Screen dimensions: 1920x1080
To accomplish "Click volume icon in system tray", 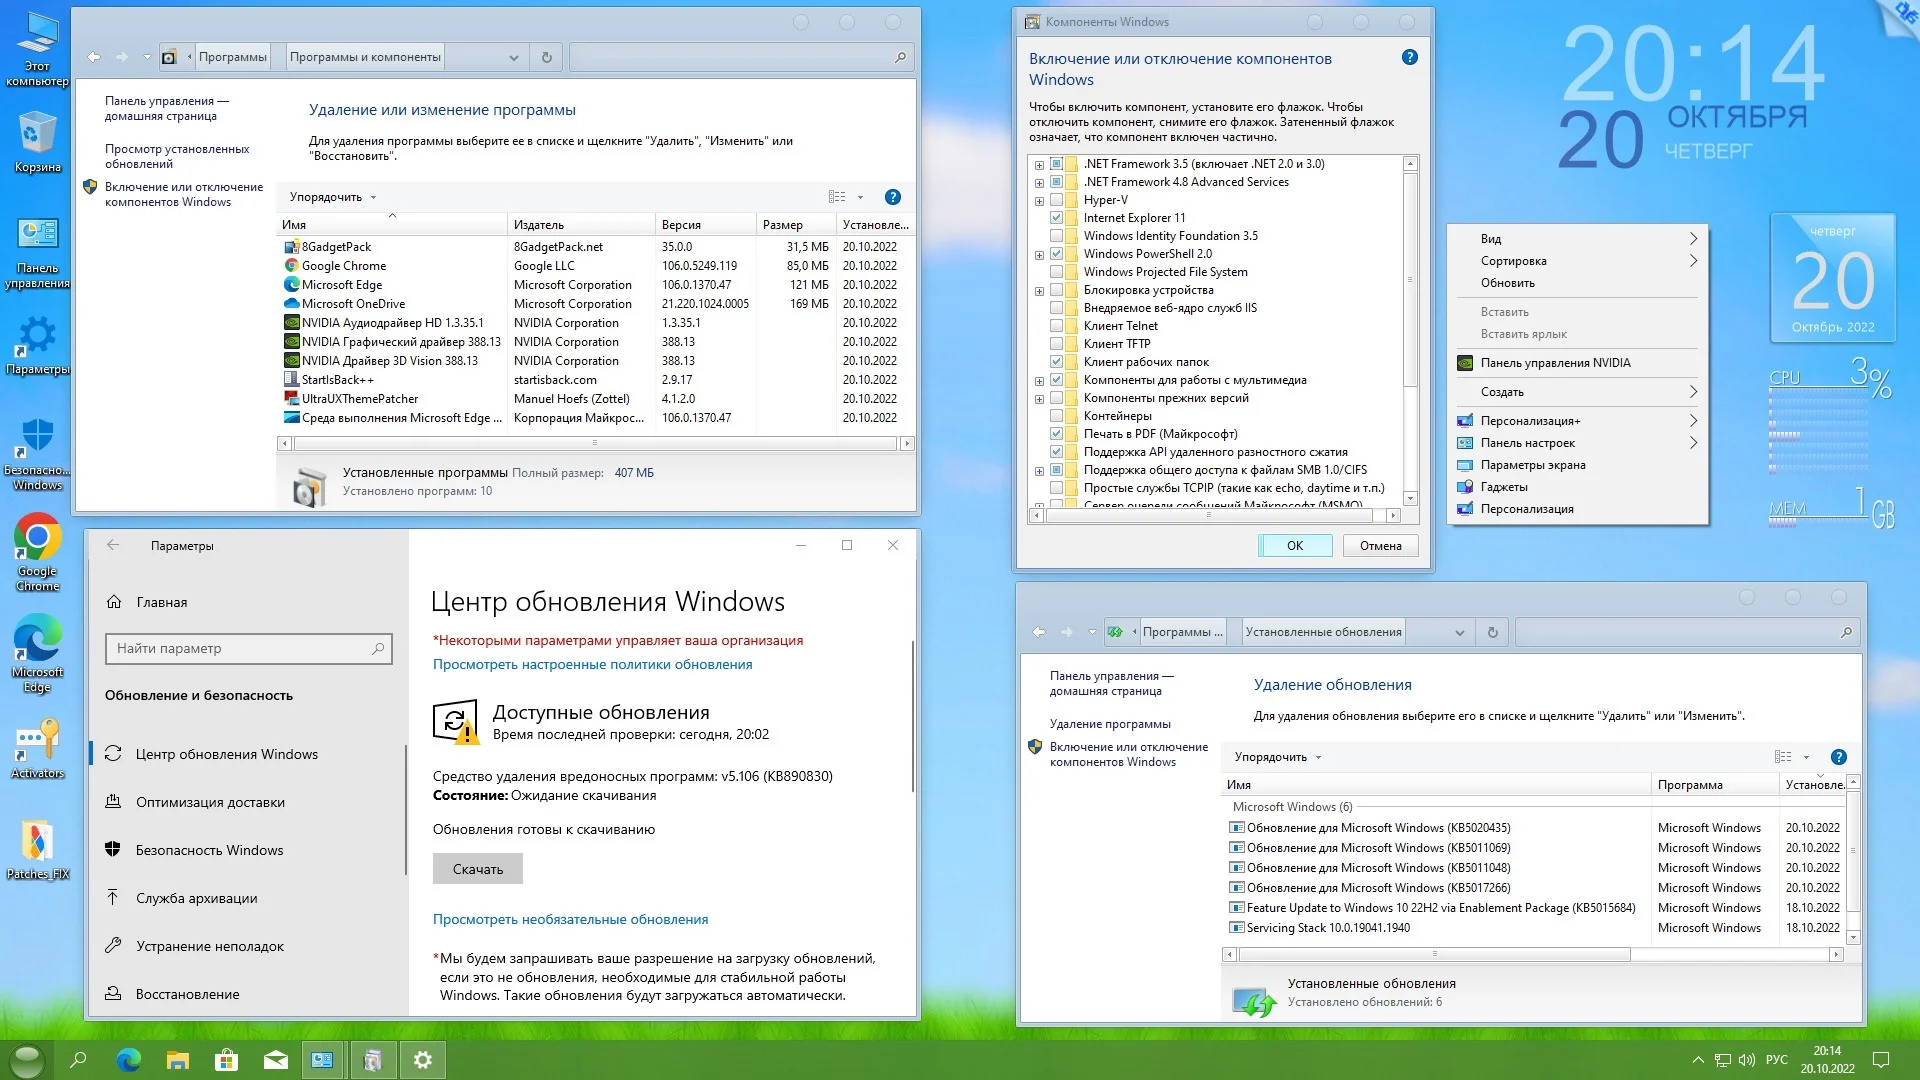I will [x=1746, y=1060].
